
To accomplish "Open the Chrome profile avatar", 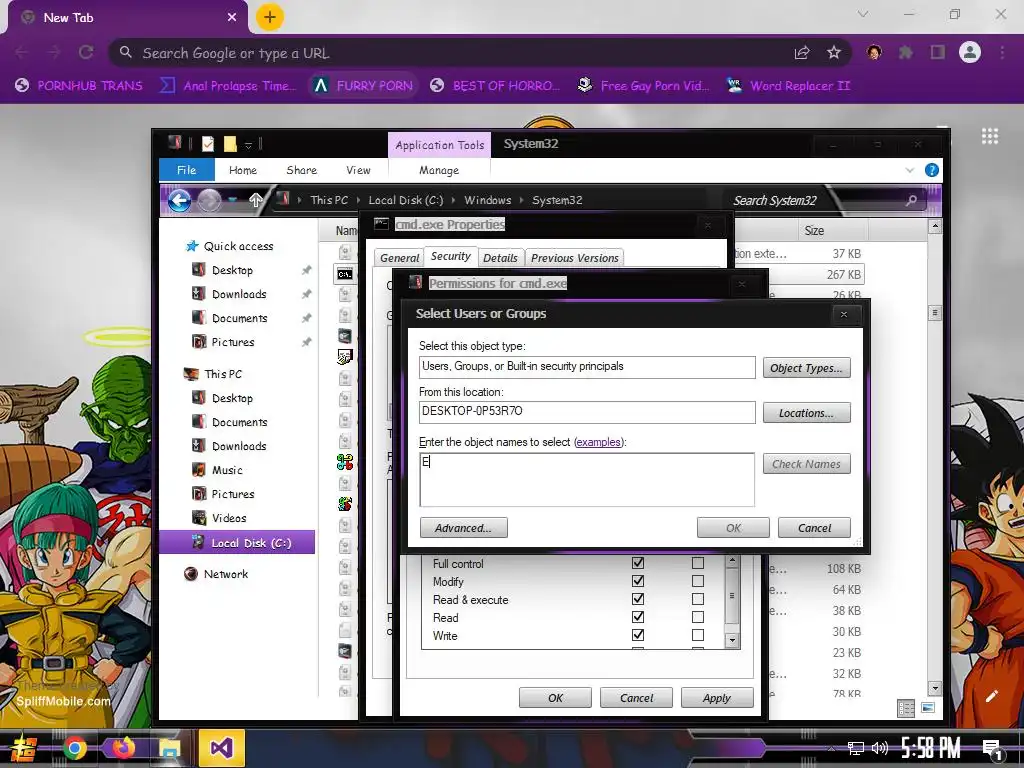I will point(970,52).
